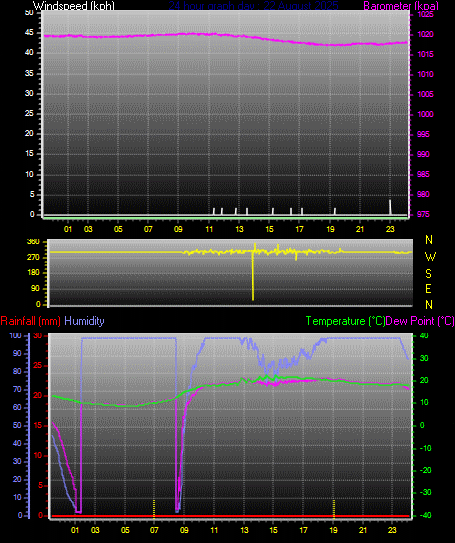Click hour label 15 under humidity graph
Screen dimensions: 455x543
[274, 530]
